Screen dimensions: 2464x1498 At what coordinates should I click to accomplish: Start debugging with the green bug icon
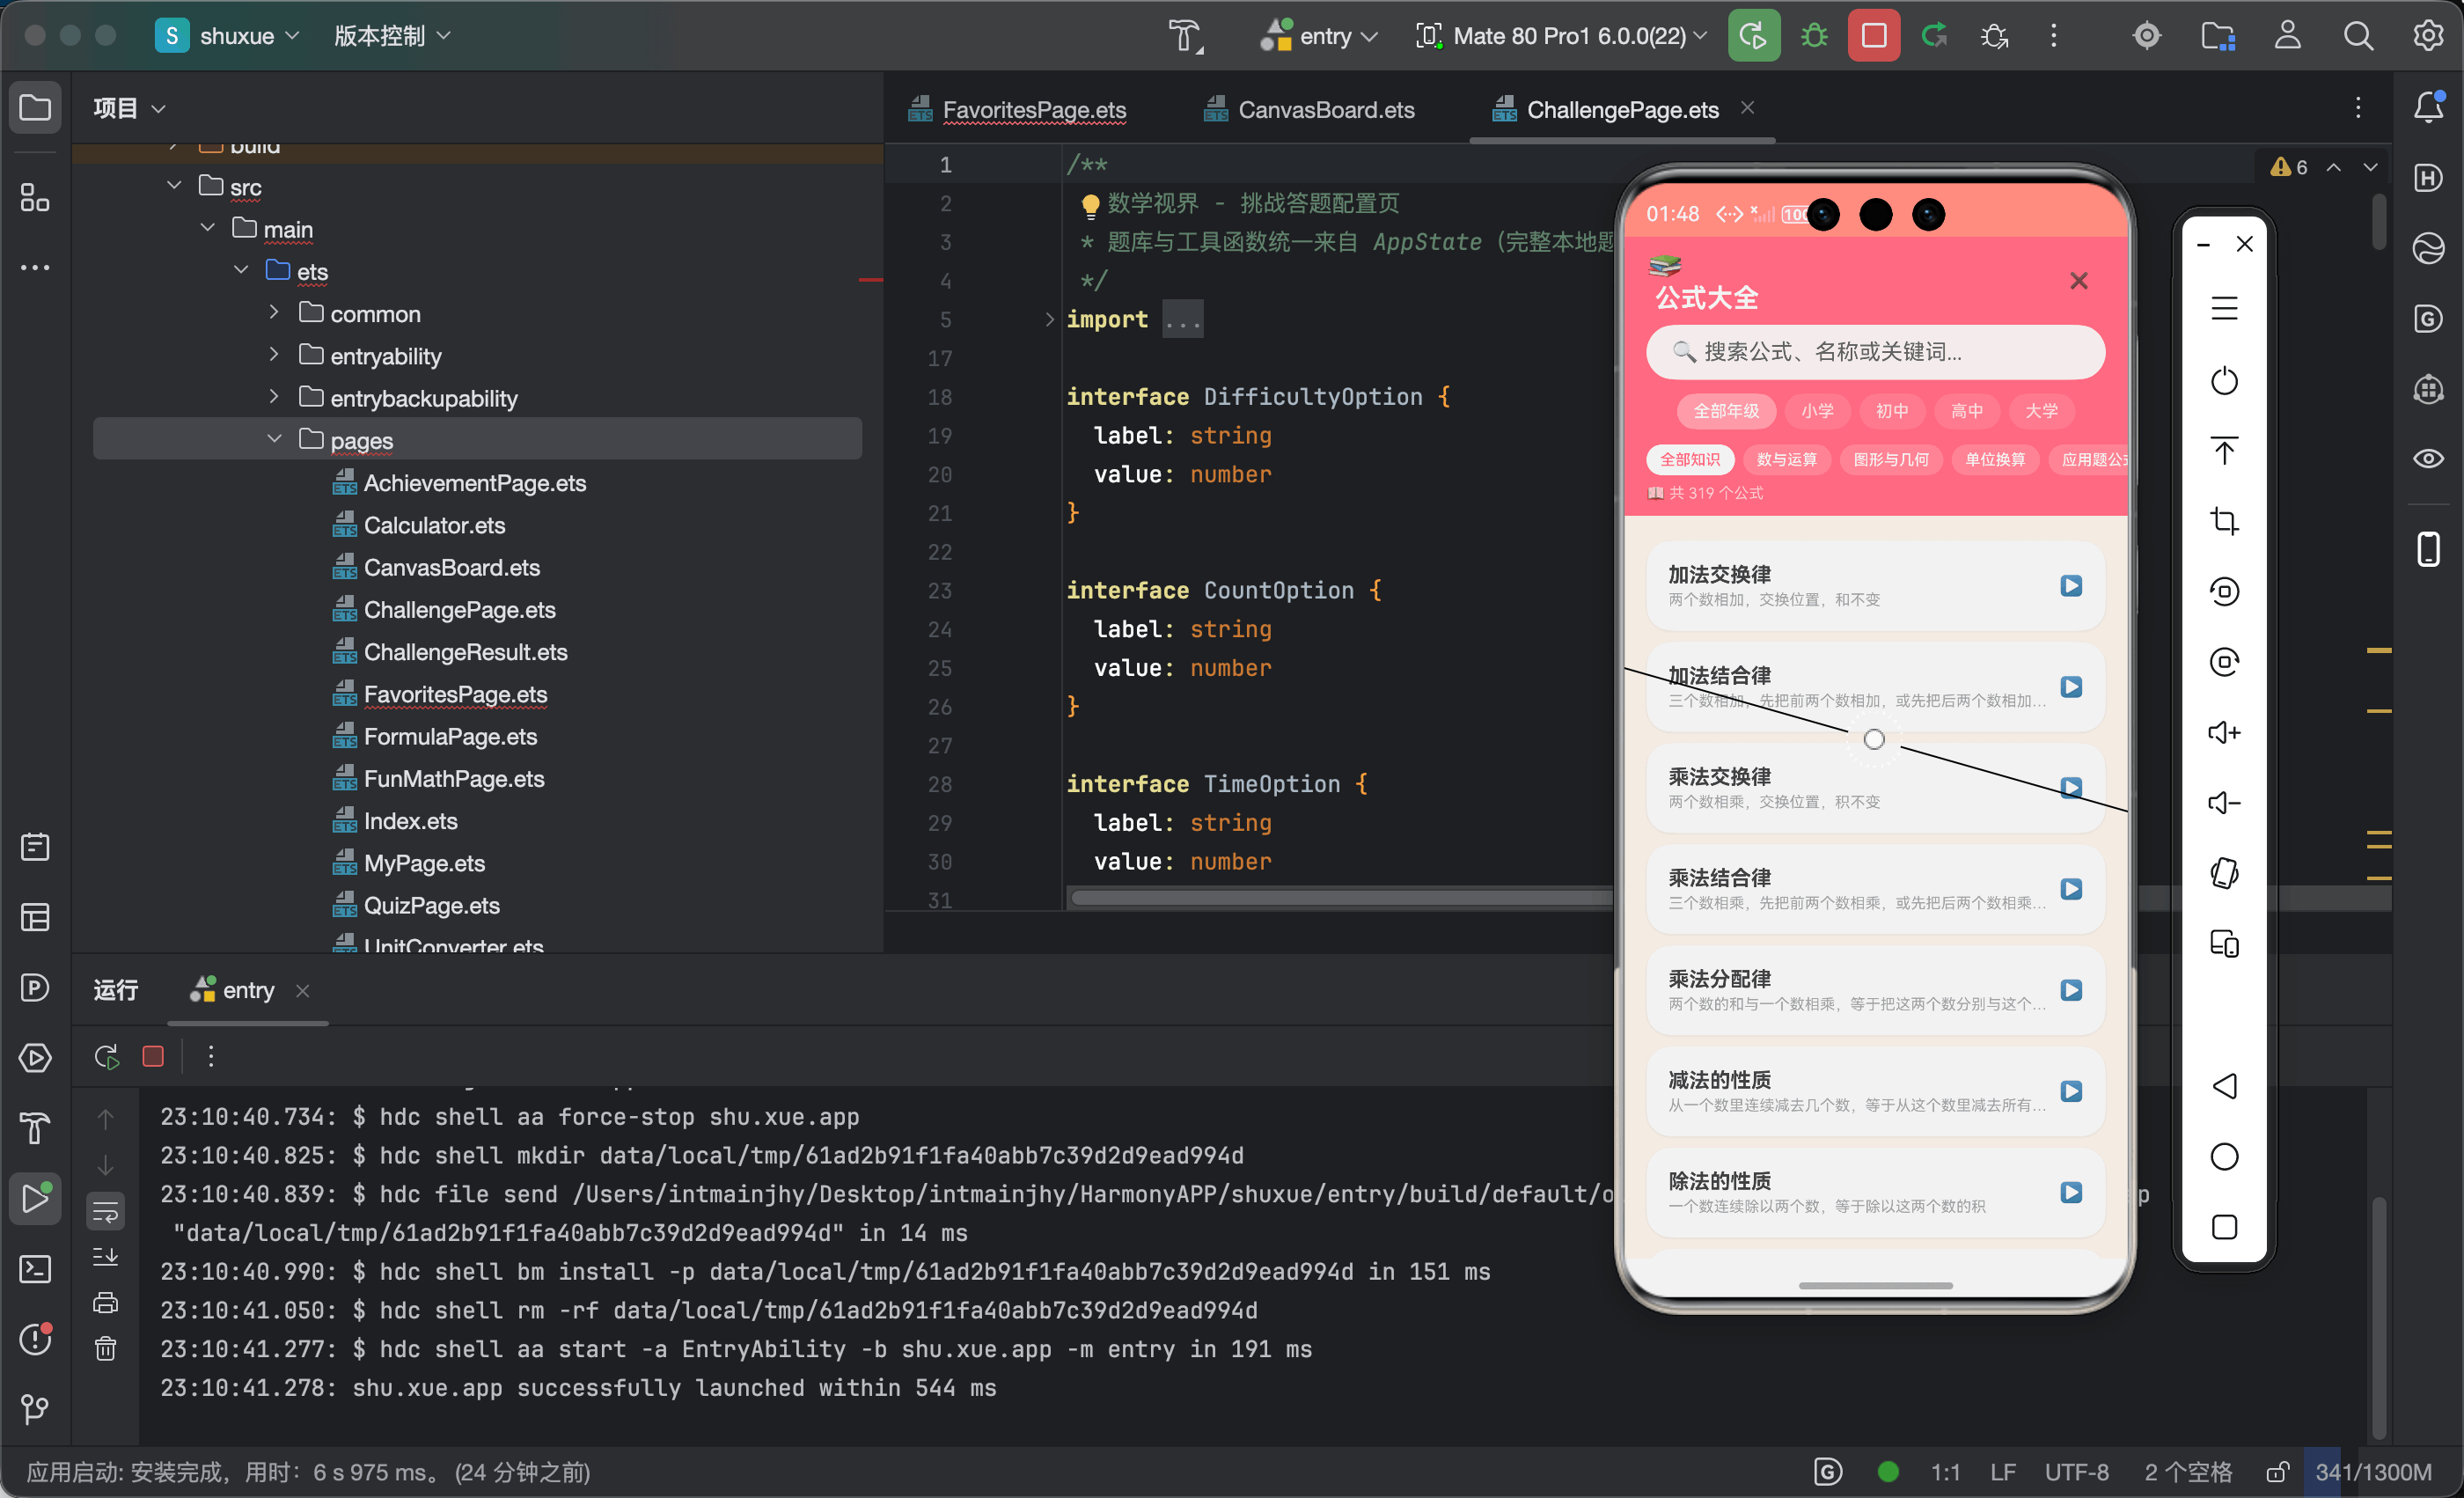[x=1813, y=36]
